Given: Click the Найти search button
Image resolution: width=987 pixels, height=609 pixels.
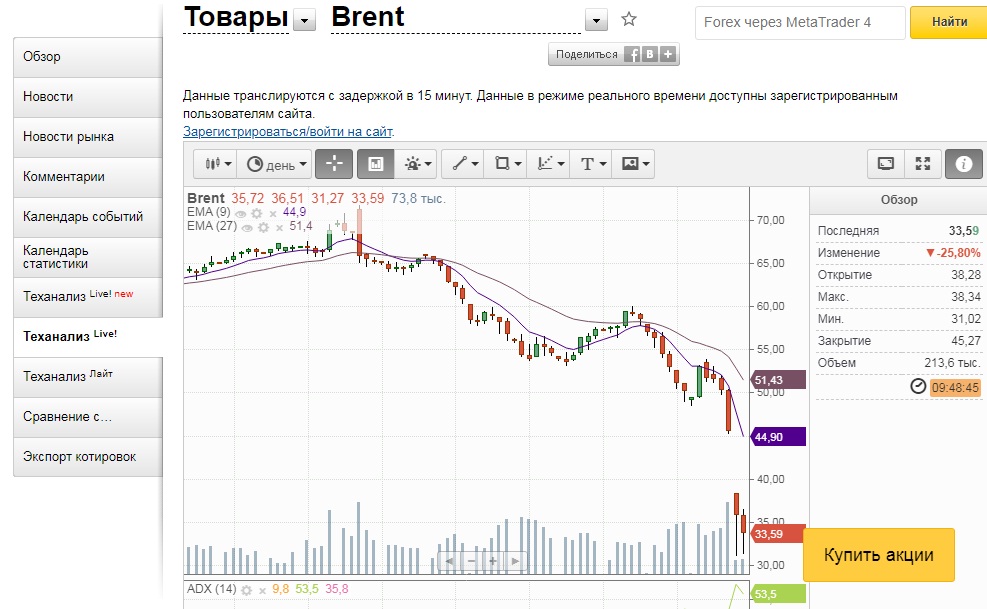Looking at the screenshot, I should coord(948,22).
